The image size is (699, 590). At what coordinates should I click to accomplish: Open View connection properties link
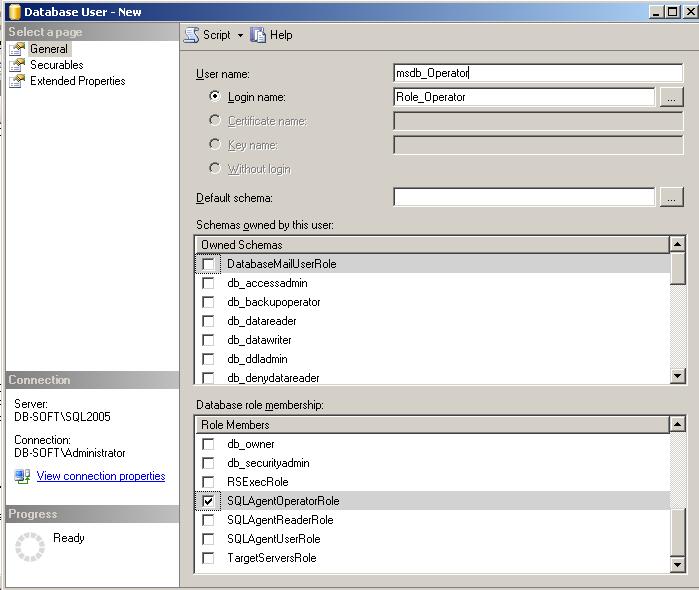(x=101, y=476)
